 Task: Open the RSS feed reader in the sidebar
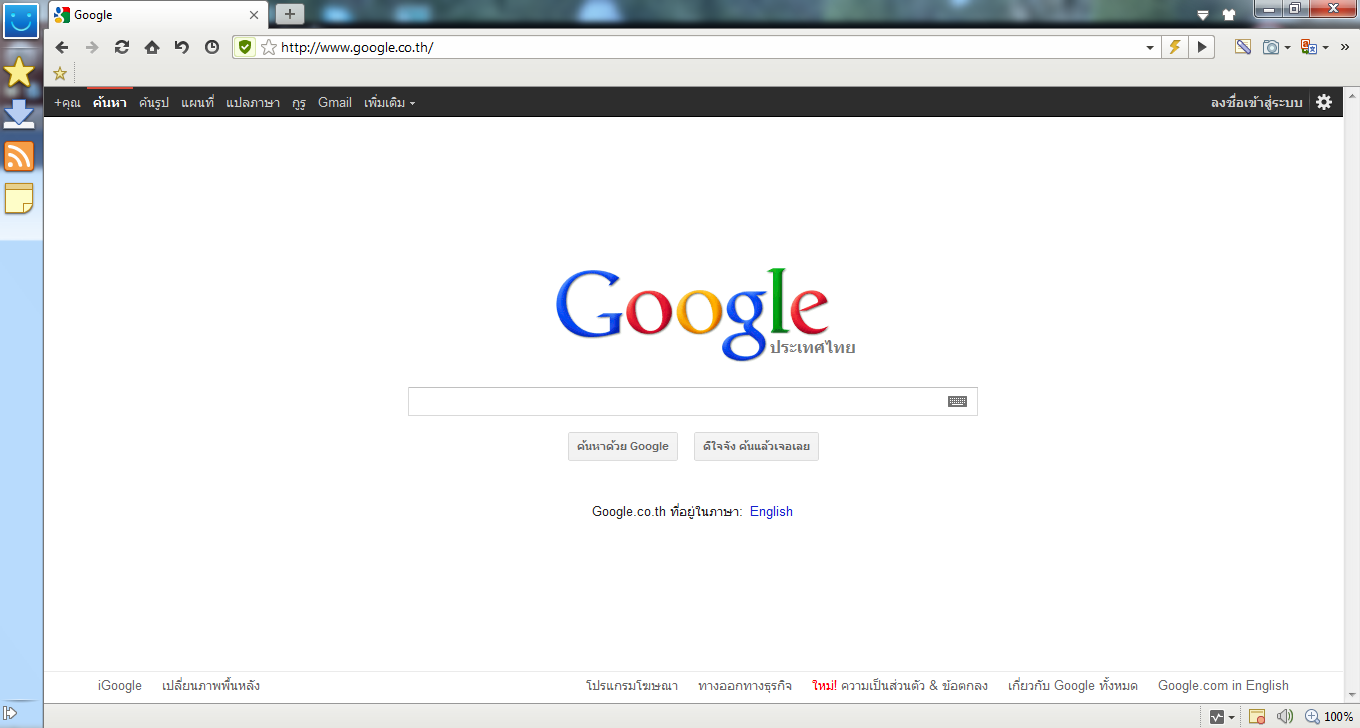tap(20, 156)
